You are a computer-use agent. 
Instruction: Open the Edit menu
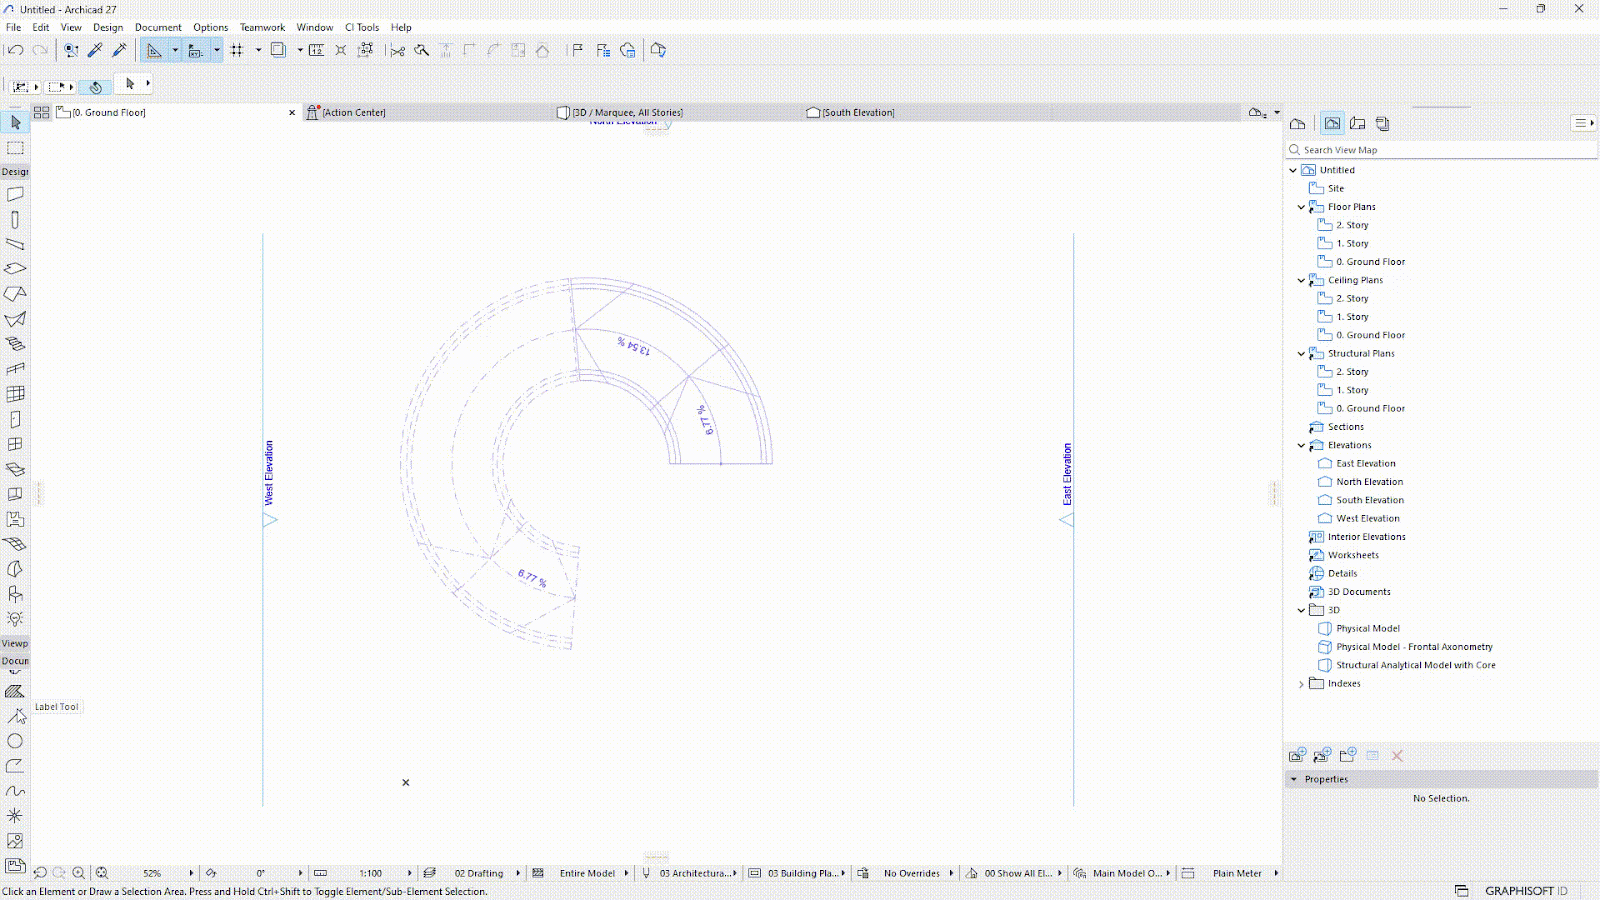(41, 27)
